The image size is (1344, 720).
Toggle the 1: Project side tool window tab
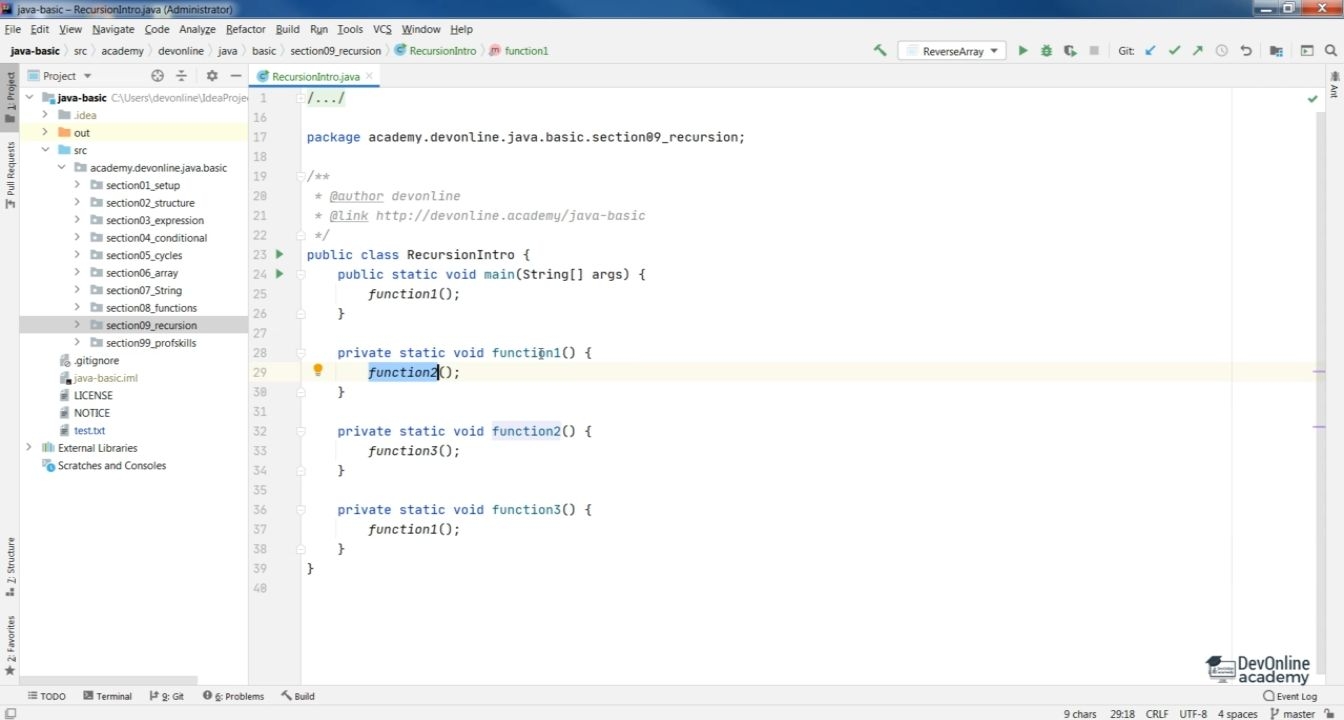tap(10, 97)
